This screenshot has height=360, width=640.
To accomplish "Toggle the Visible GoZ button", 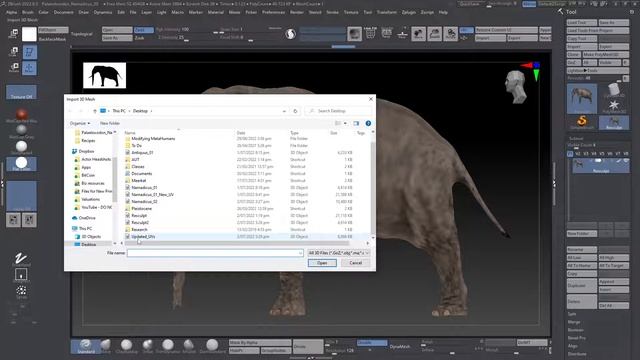I will tap(610, 62).
